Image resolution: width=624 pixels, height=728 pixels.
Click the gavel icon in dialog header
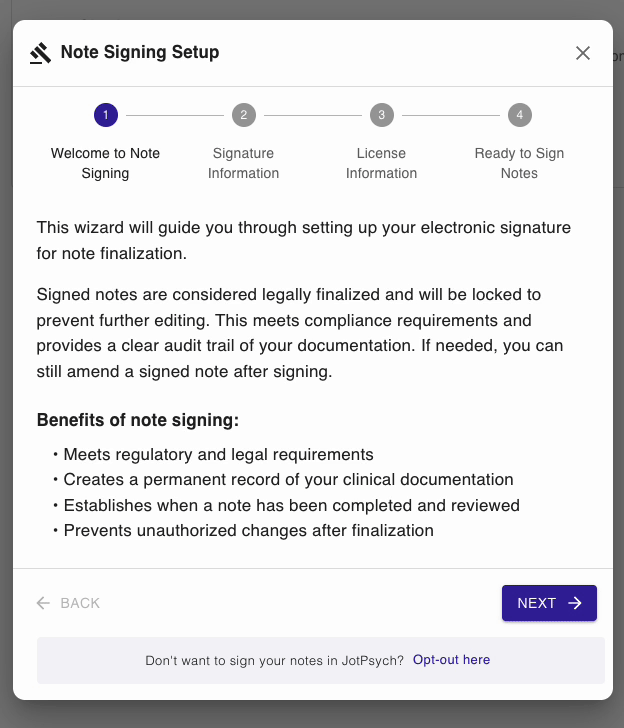[x=40, y=53]
